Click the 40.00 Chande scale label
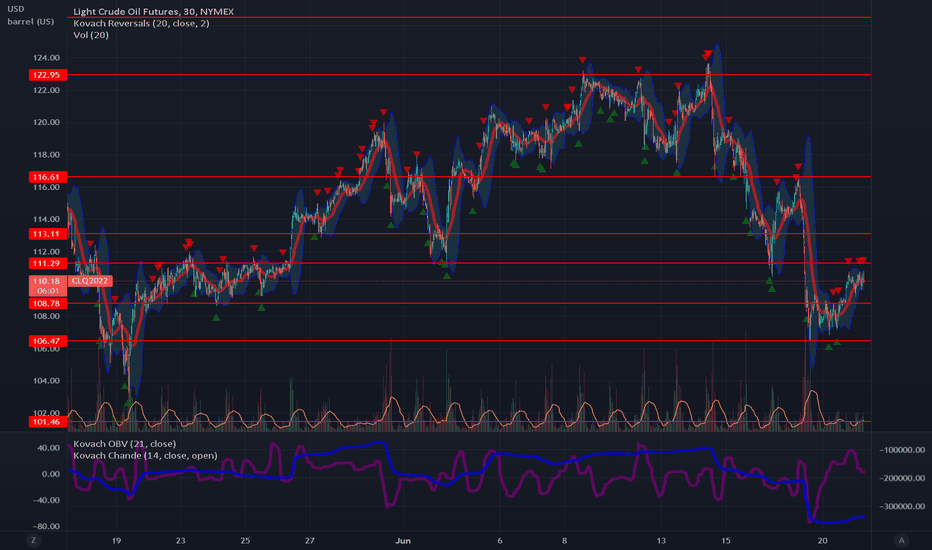 pos(49,448)
